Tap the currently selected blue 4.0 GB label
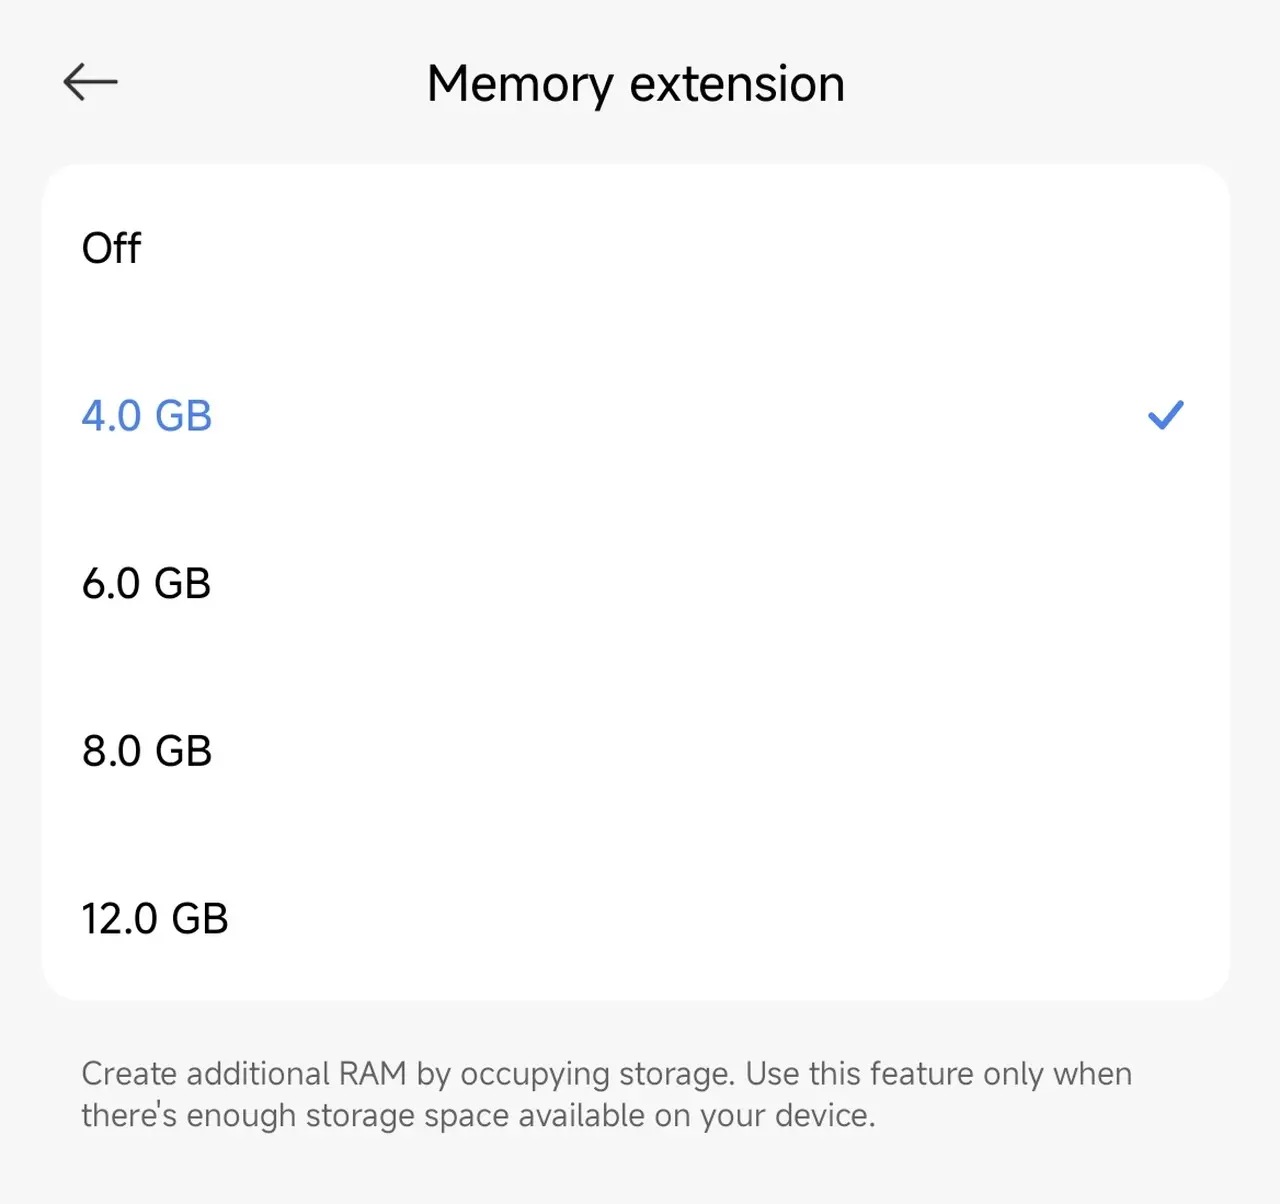This screenshot has width=1280, height=1204. (147, 416)
